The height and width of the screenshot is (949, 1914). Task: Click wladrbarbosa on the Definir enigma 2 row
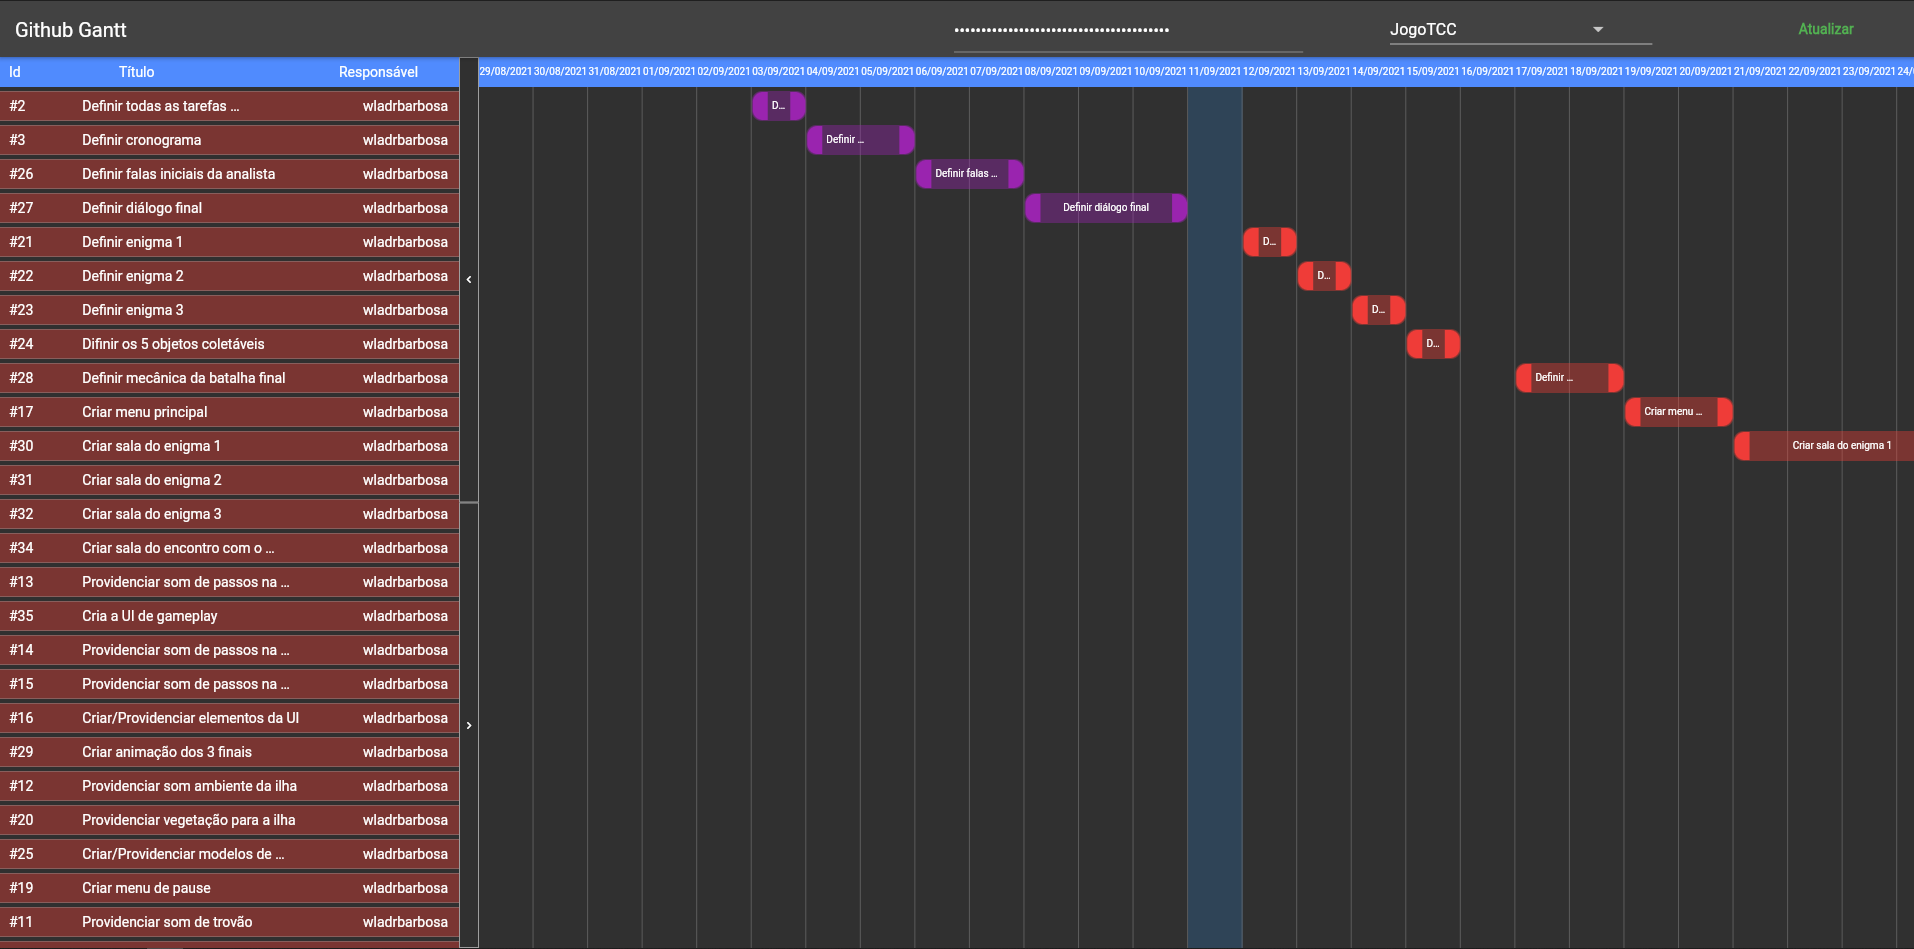click(404, 276)
